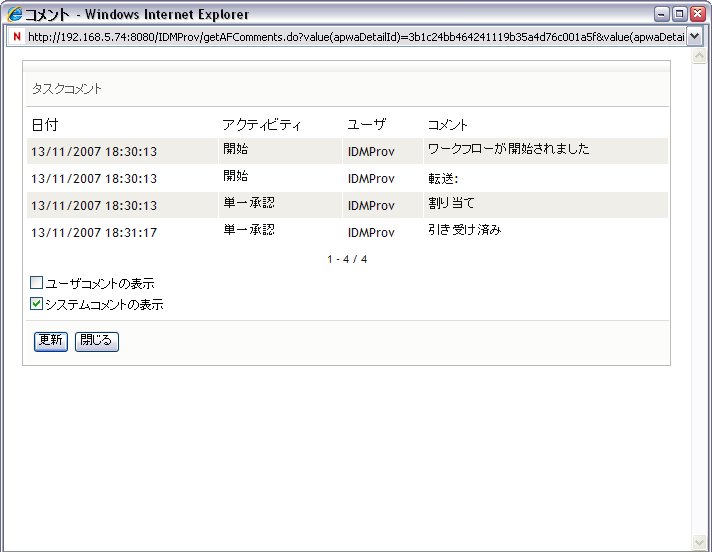Click the 閉じる button
Screen dimensions: 712x552
(x=97, y=341)
